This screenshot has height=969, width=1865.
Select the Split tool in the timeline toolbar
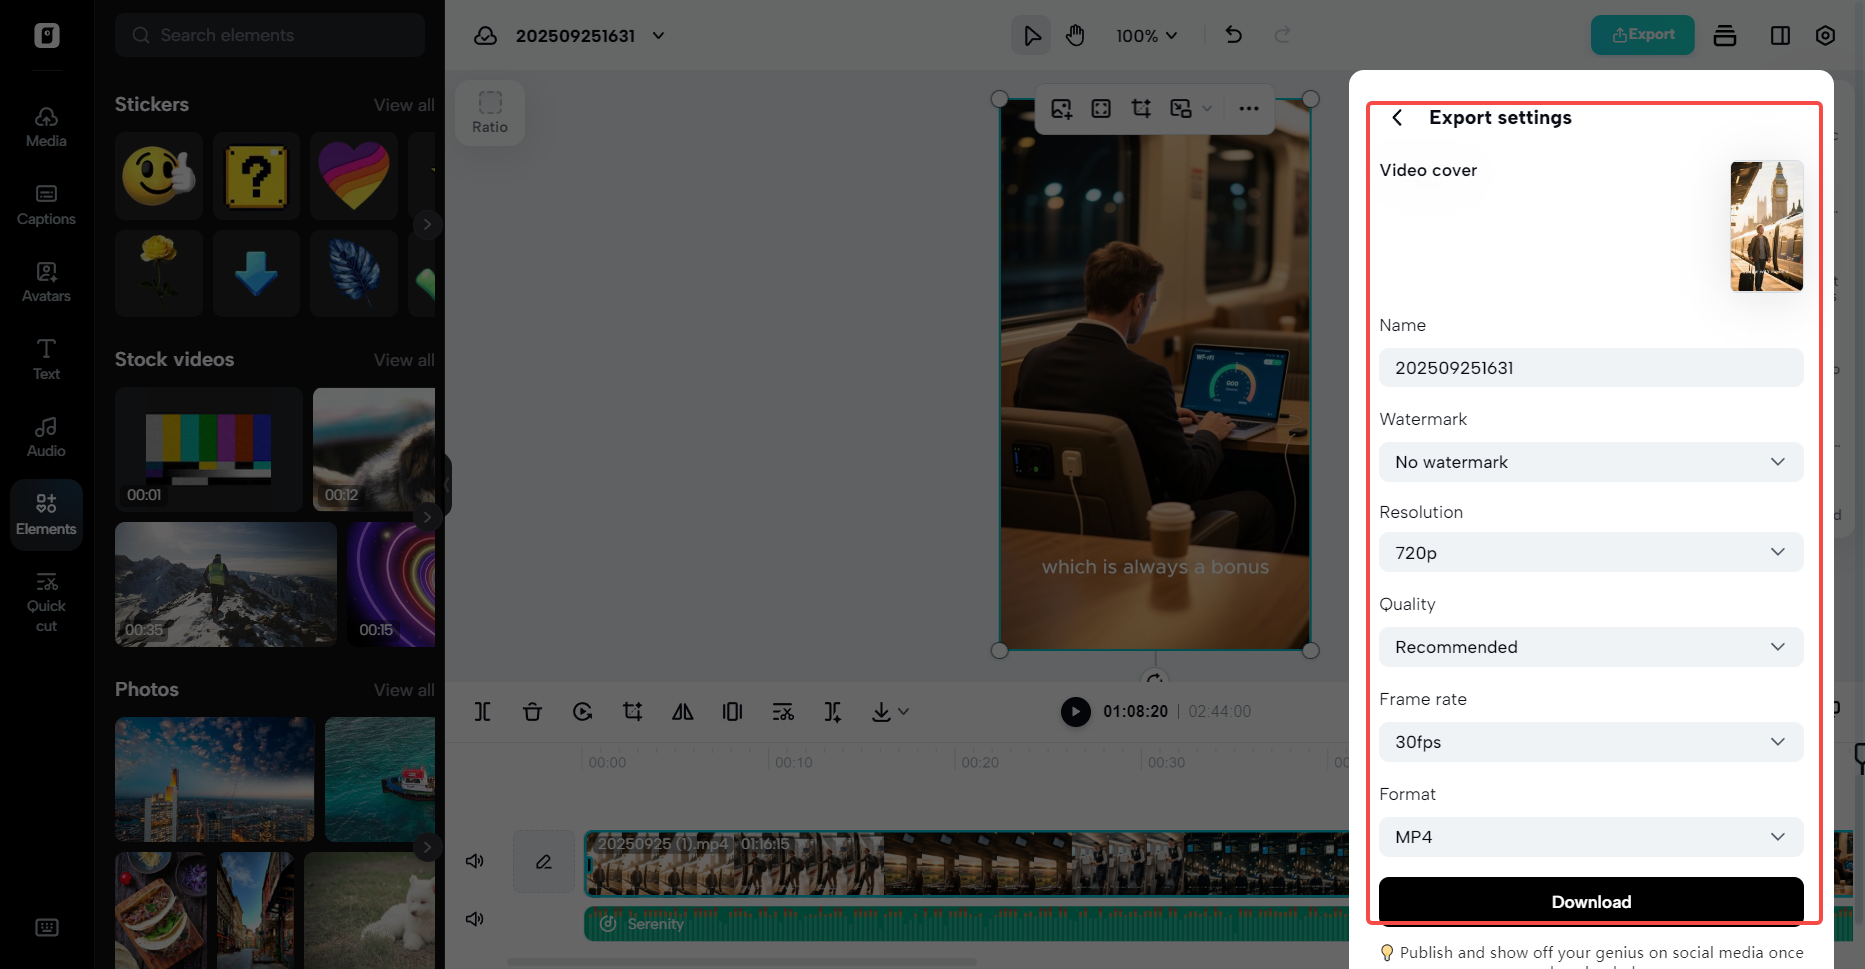(x=483, y=712)
